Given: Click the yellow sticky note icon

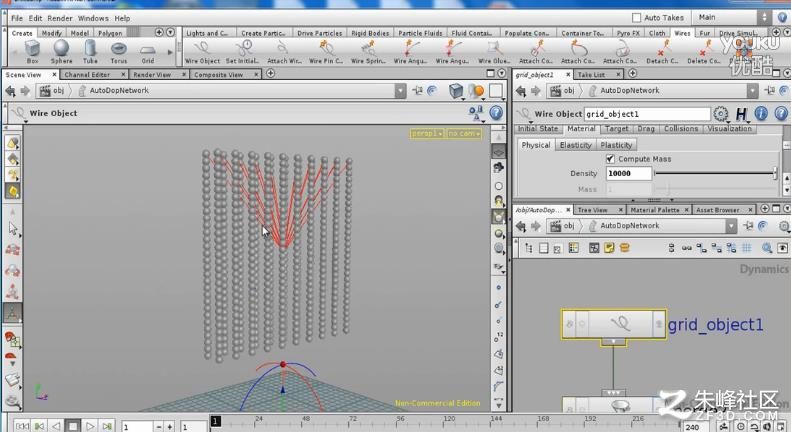Looking at the screenshot, I should click(x=609, y=248).
